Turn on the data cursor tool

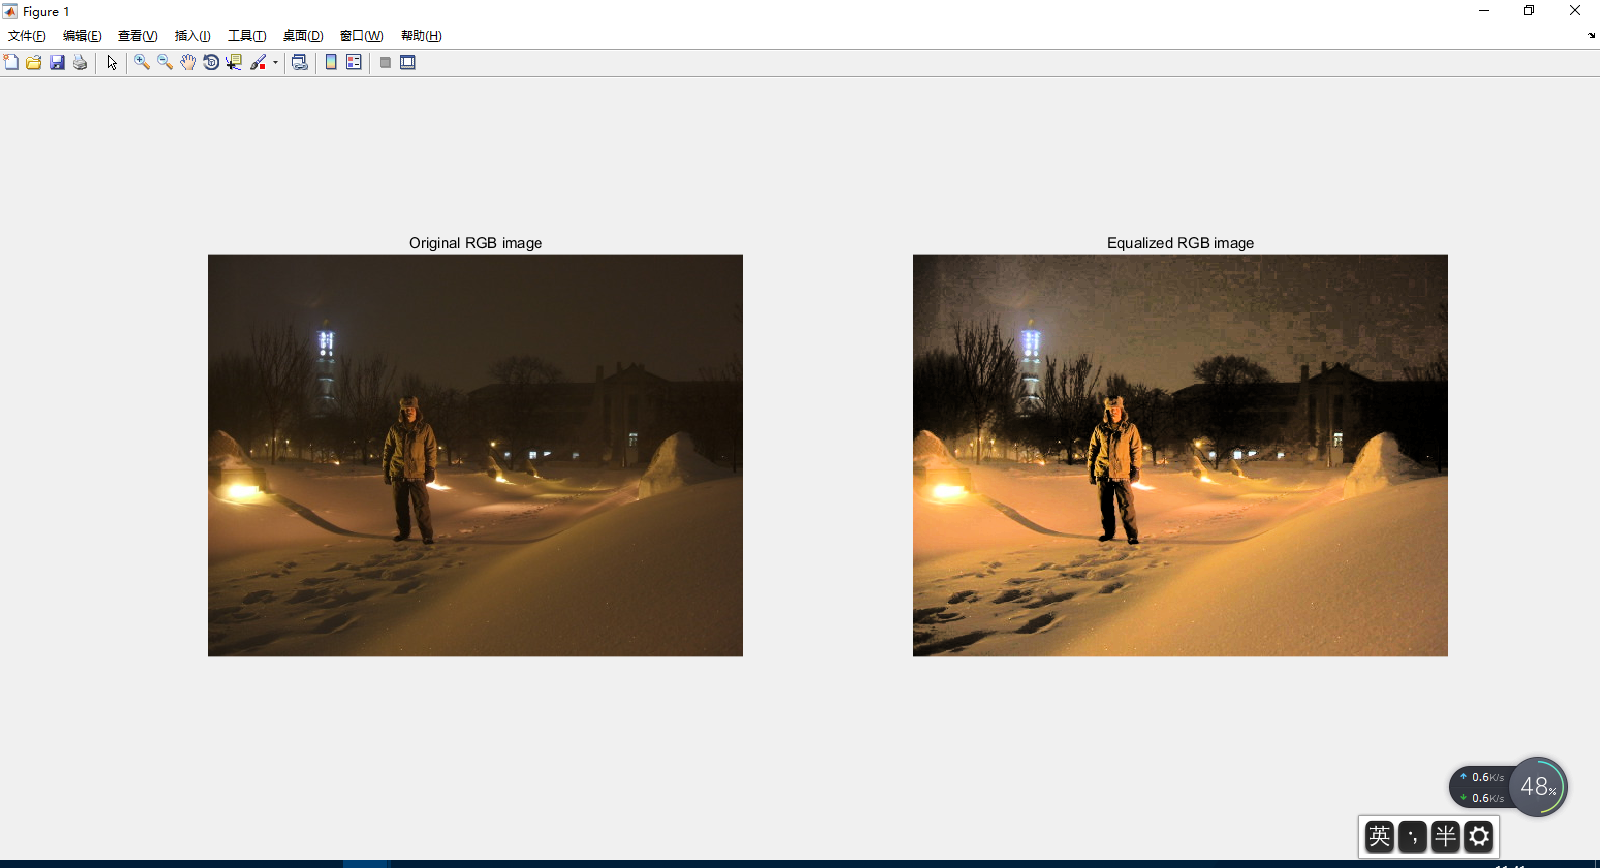click(x=234, y=62)
